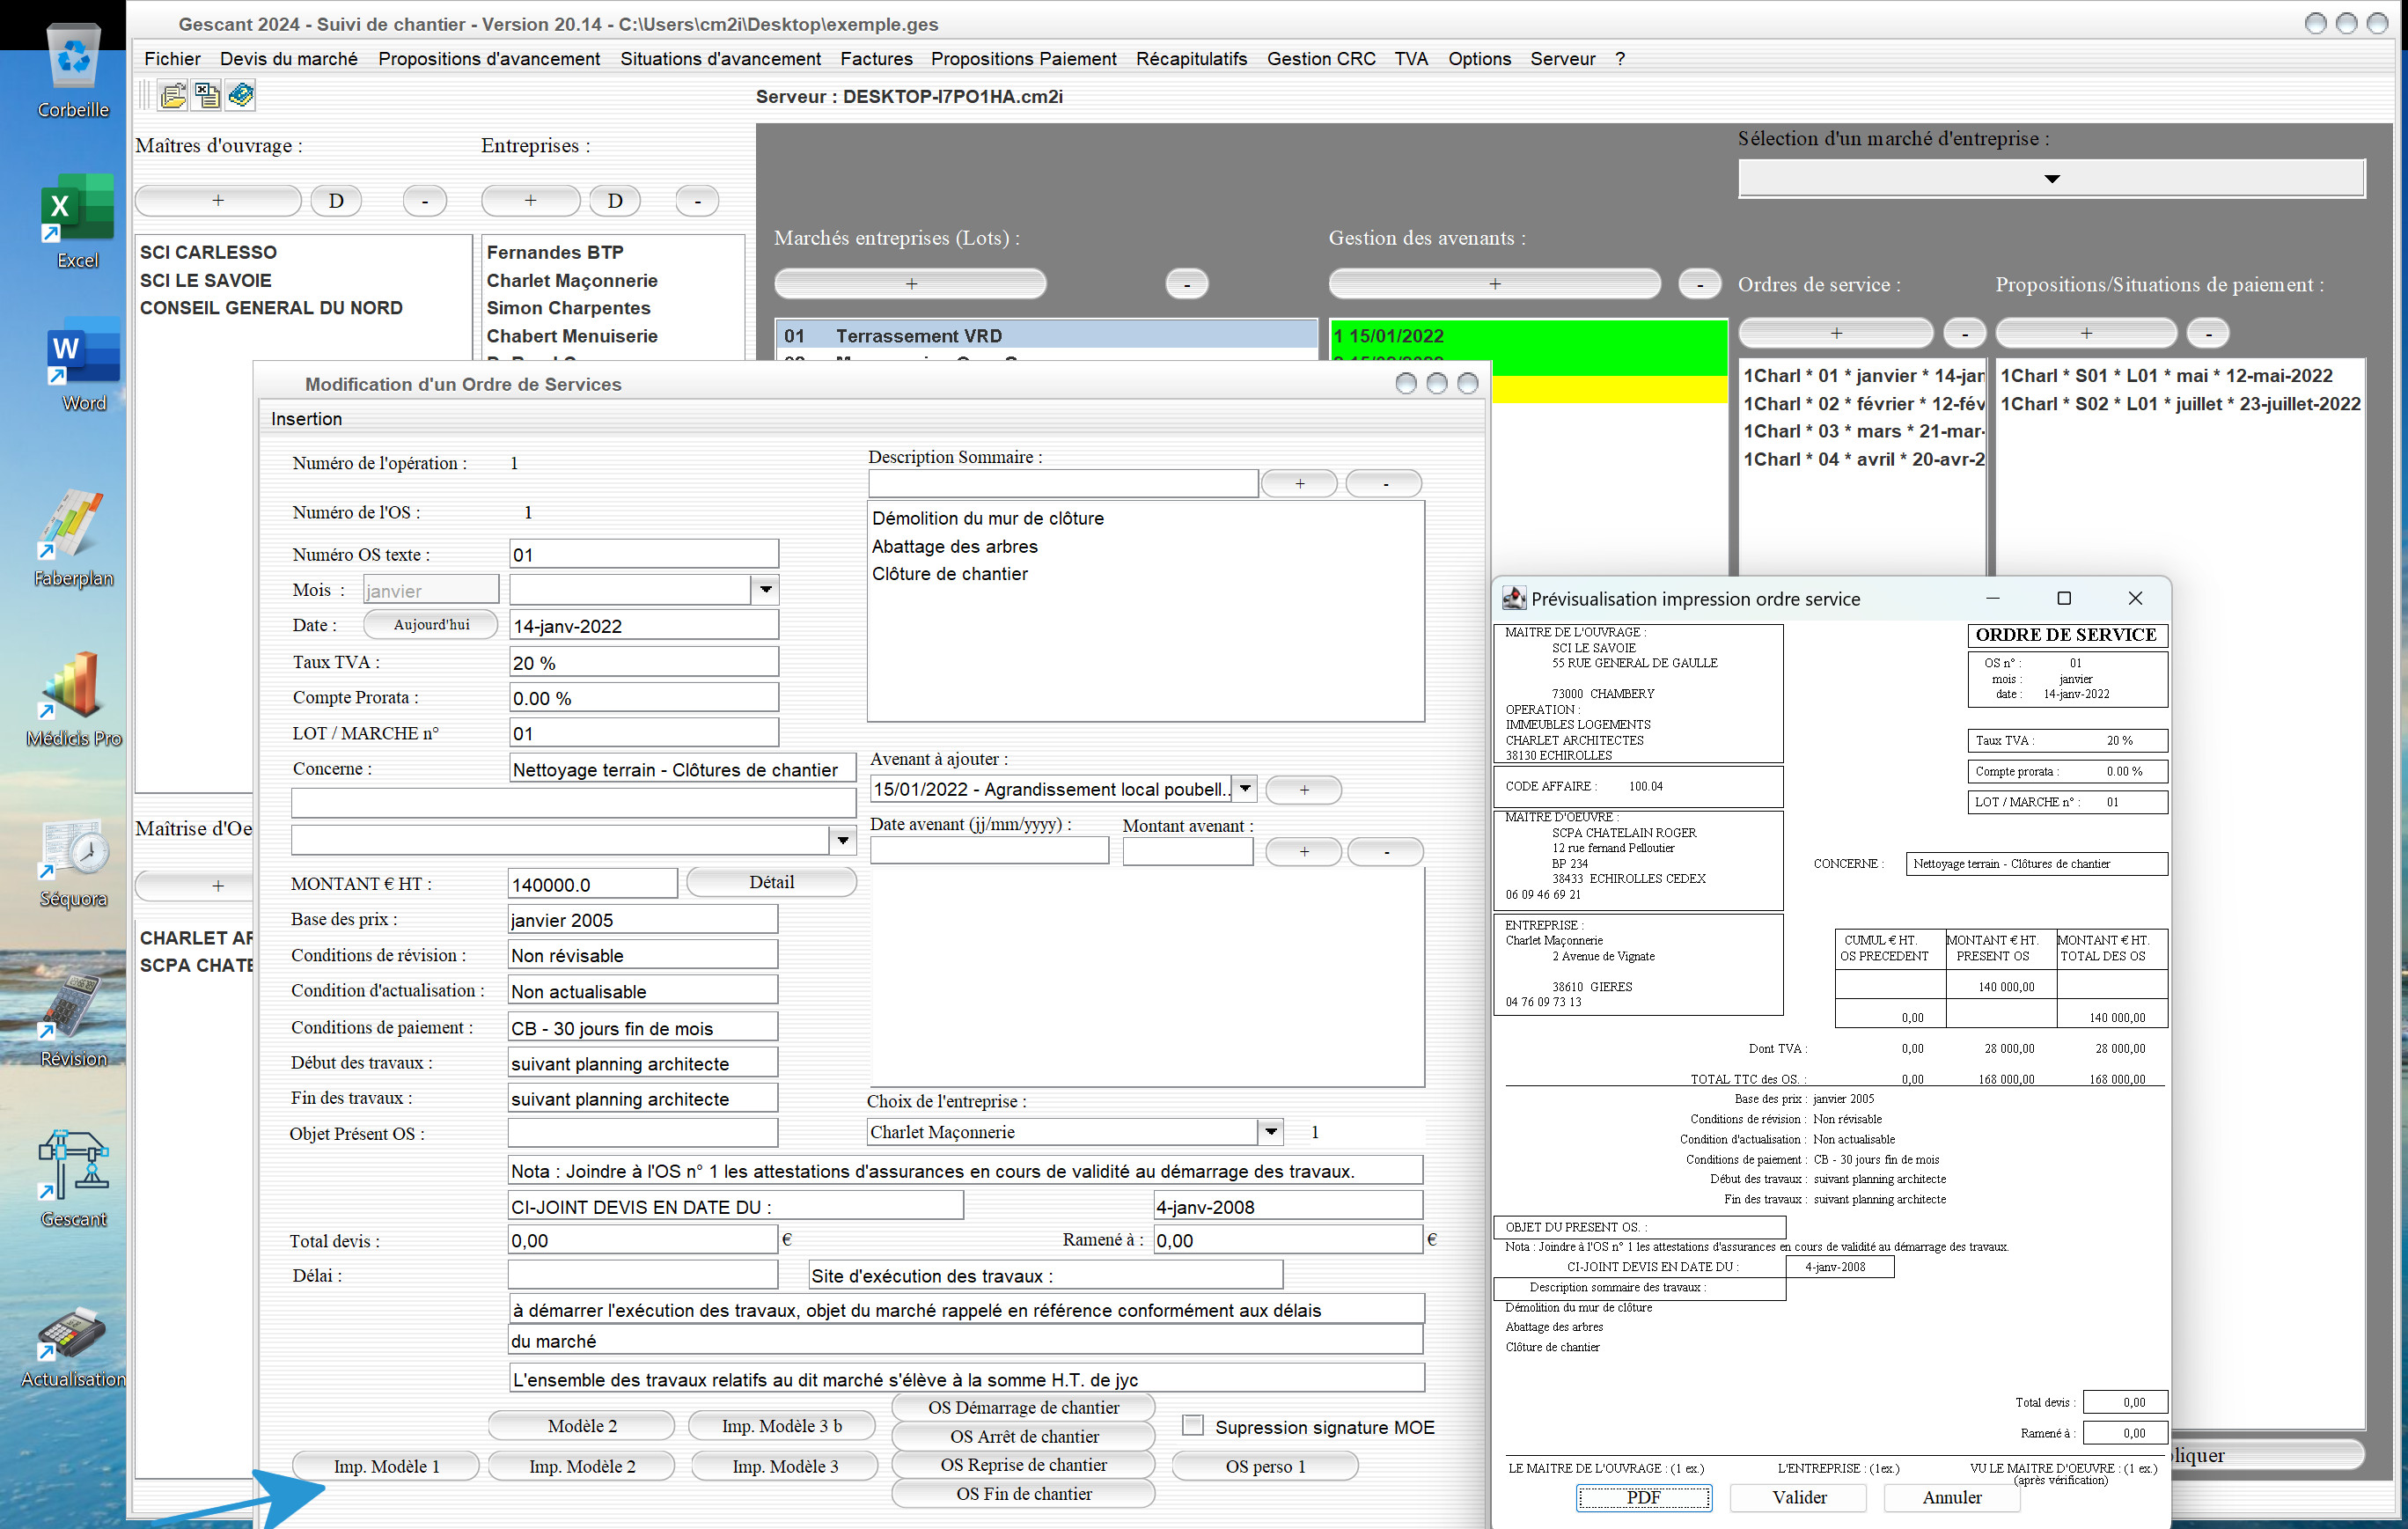
Task: Open the Gestion CRC menu
Action: 1321,59
